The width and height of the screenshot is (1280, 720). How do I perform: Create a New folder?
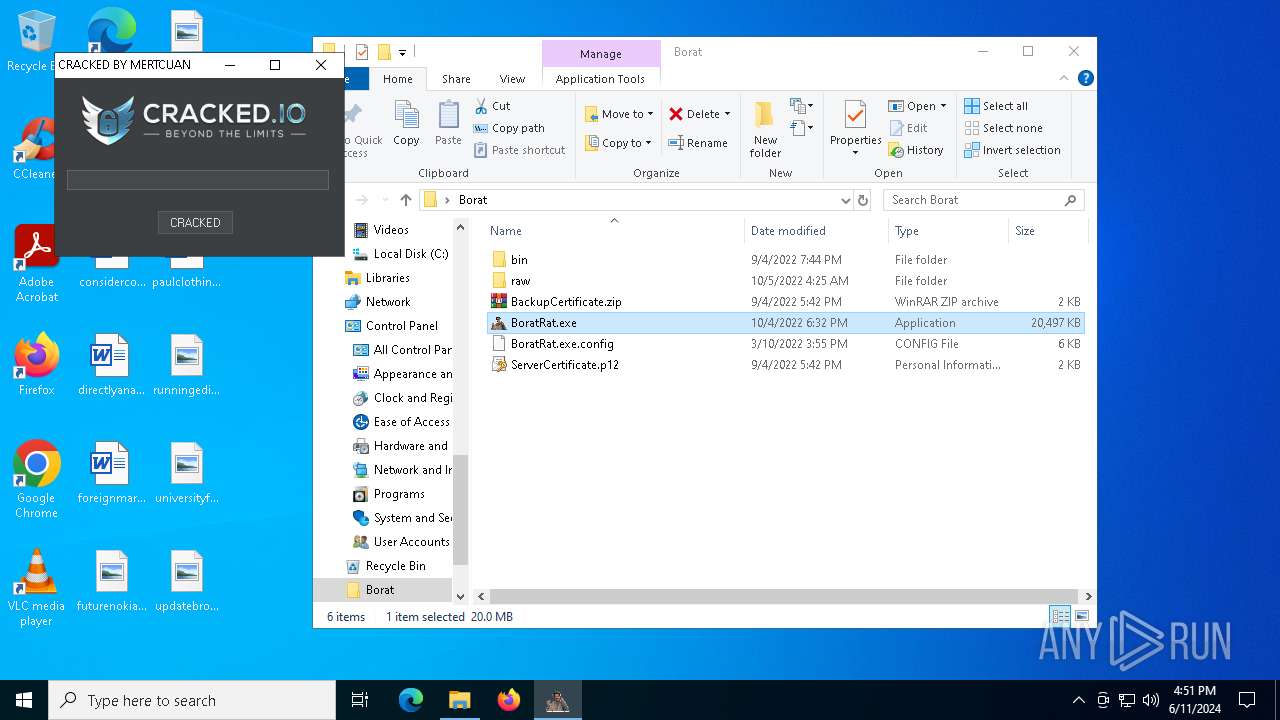[765, 129]
